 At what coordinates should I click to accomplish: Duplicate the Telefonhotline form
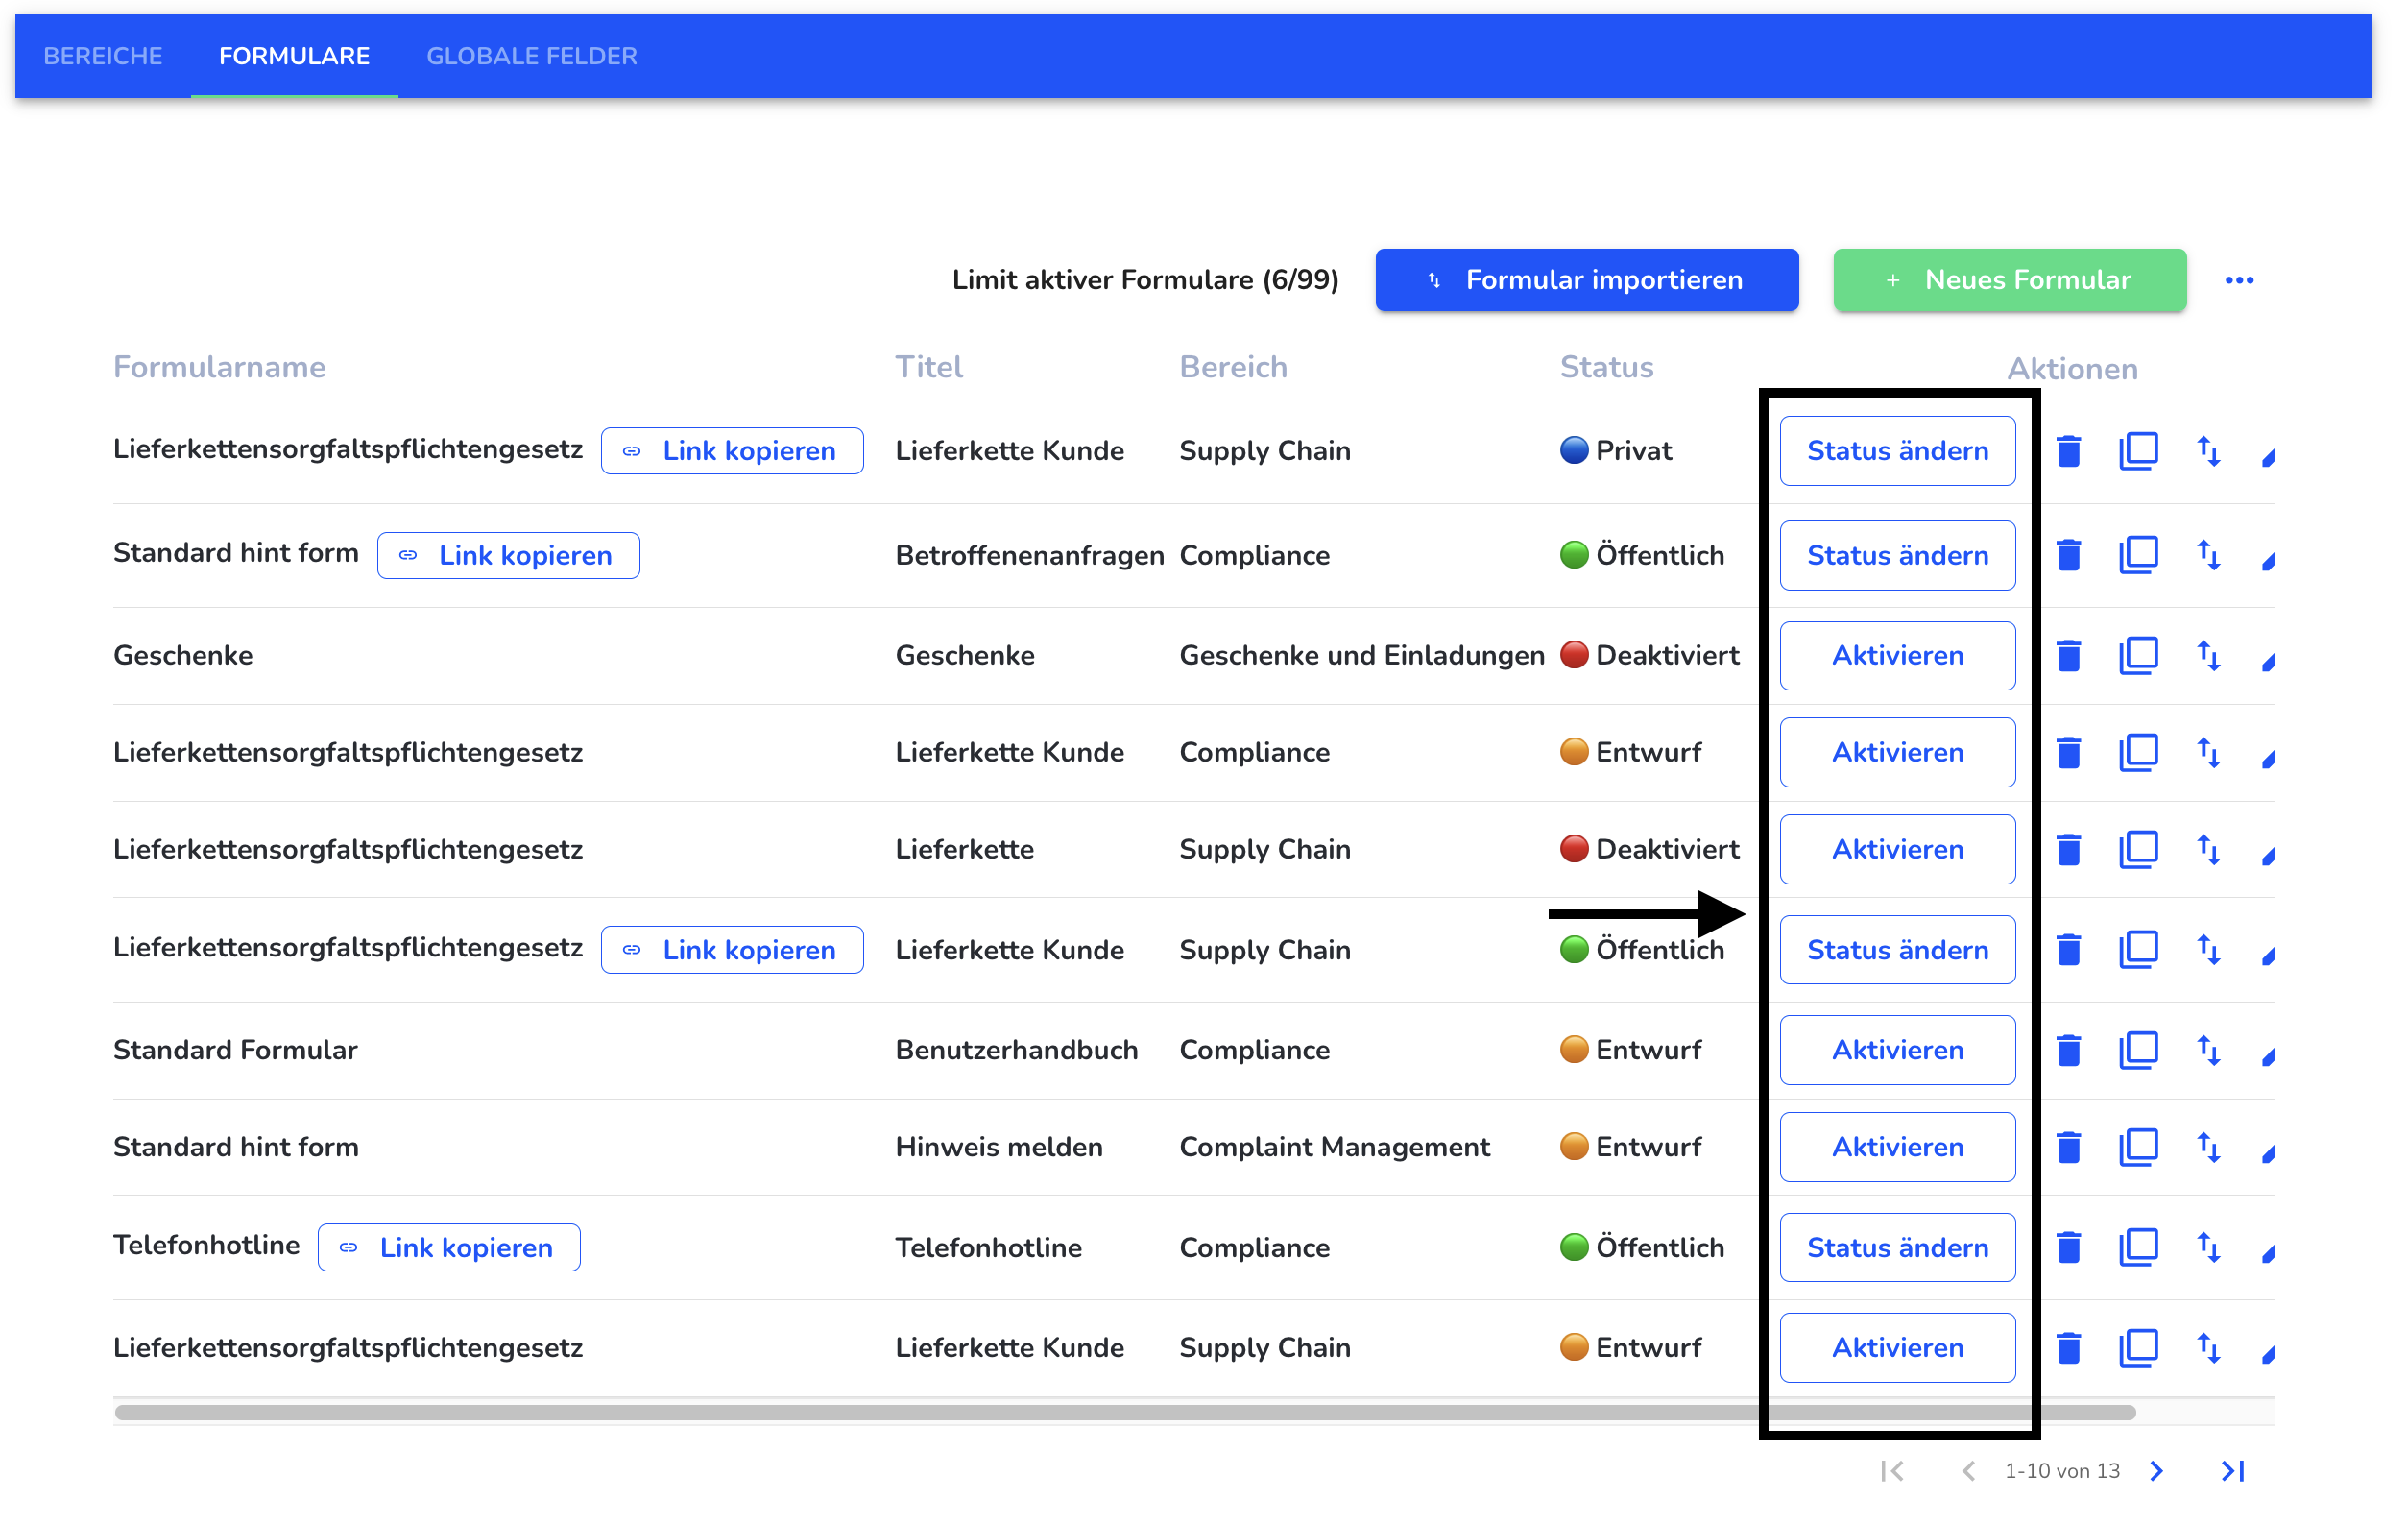pyautogui.click(x=2138, y=1248)
